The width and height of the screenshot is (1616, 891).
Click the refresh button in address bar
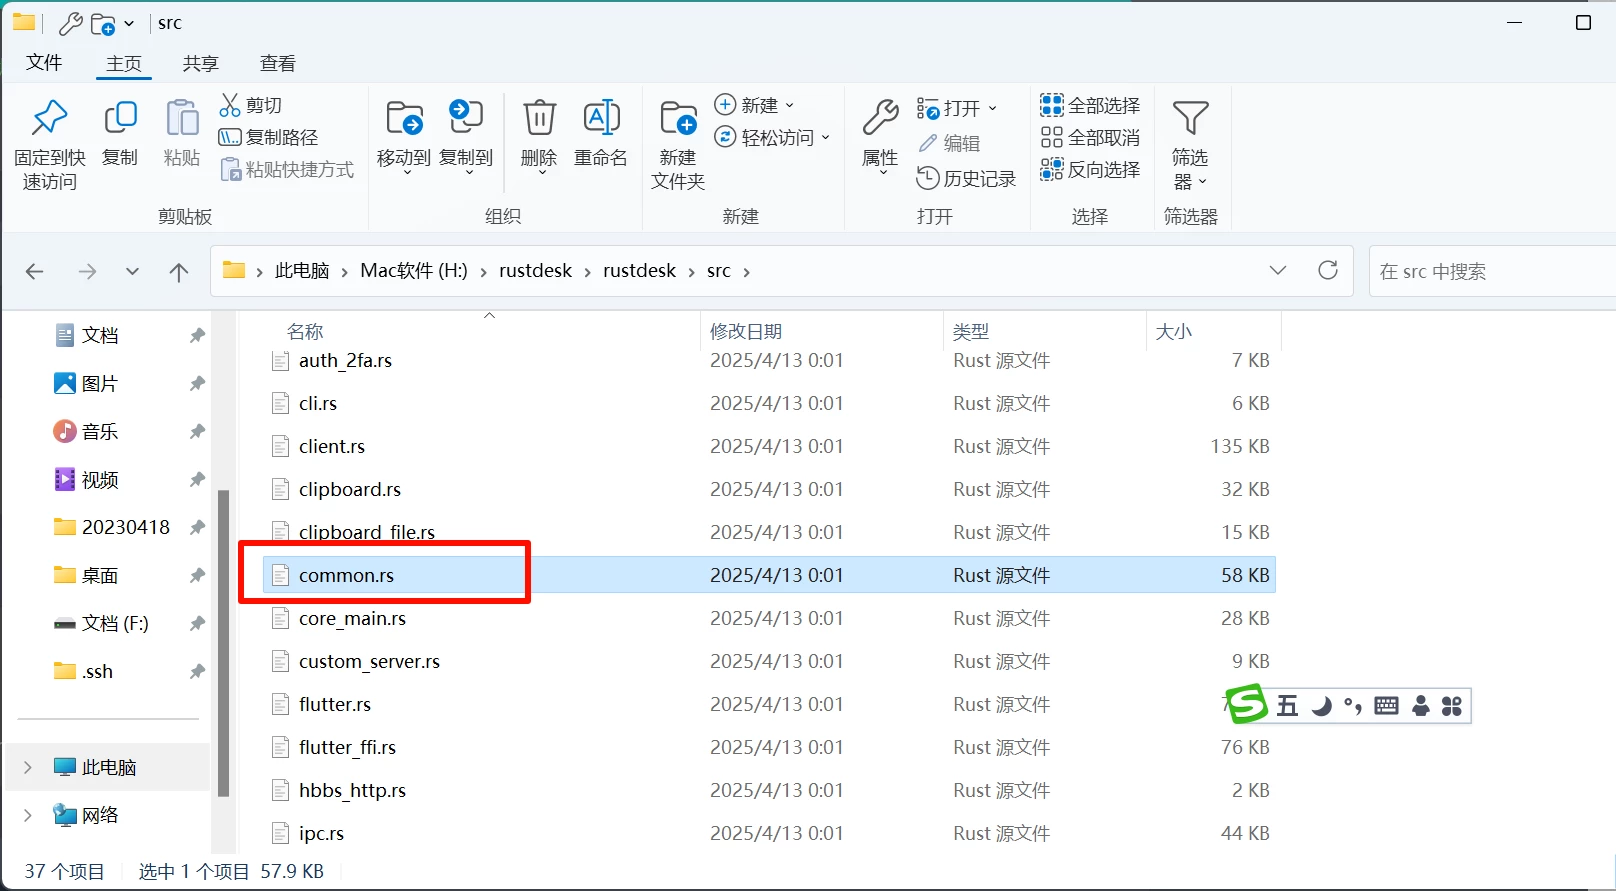coord(1328,270)
